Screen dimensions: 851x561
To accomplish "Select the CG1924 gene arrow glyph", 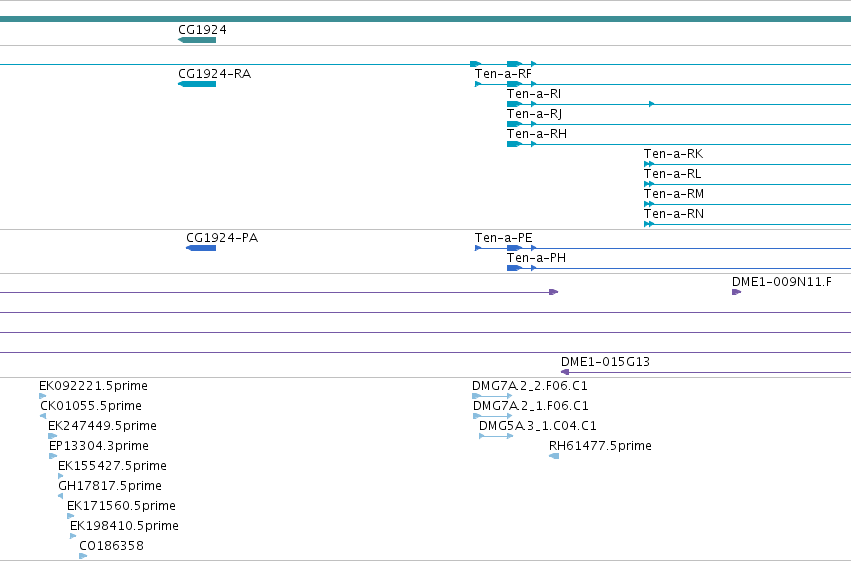I will 197,40.
